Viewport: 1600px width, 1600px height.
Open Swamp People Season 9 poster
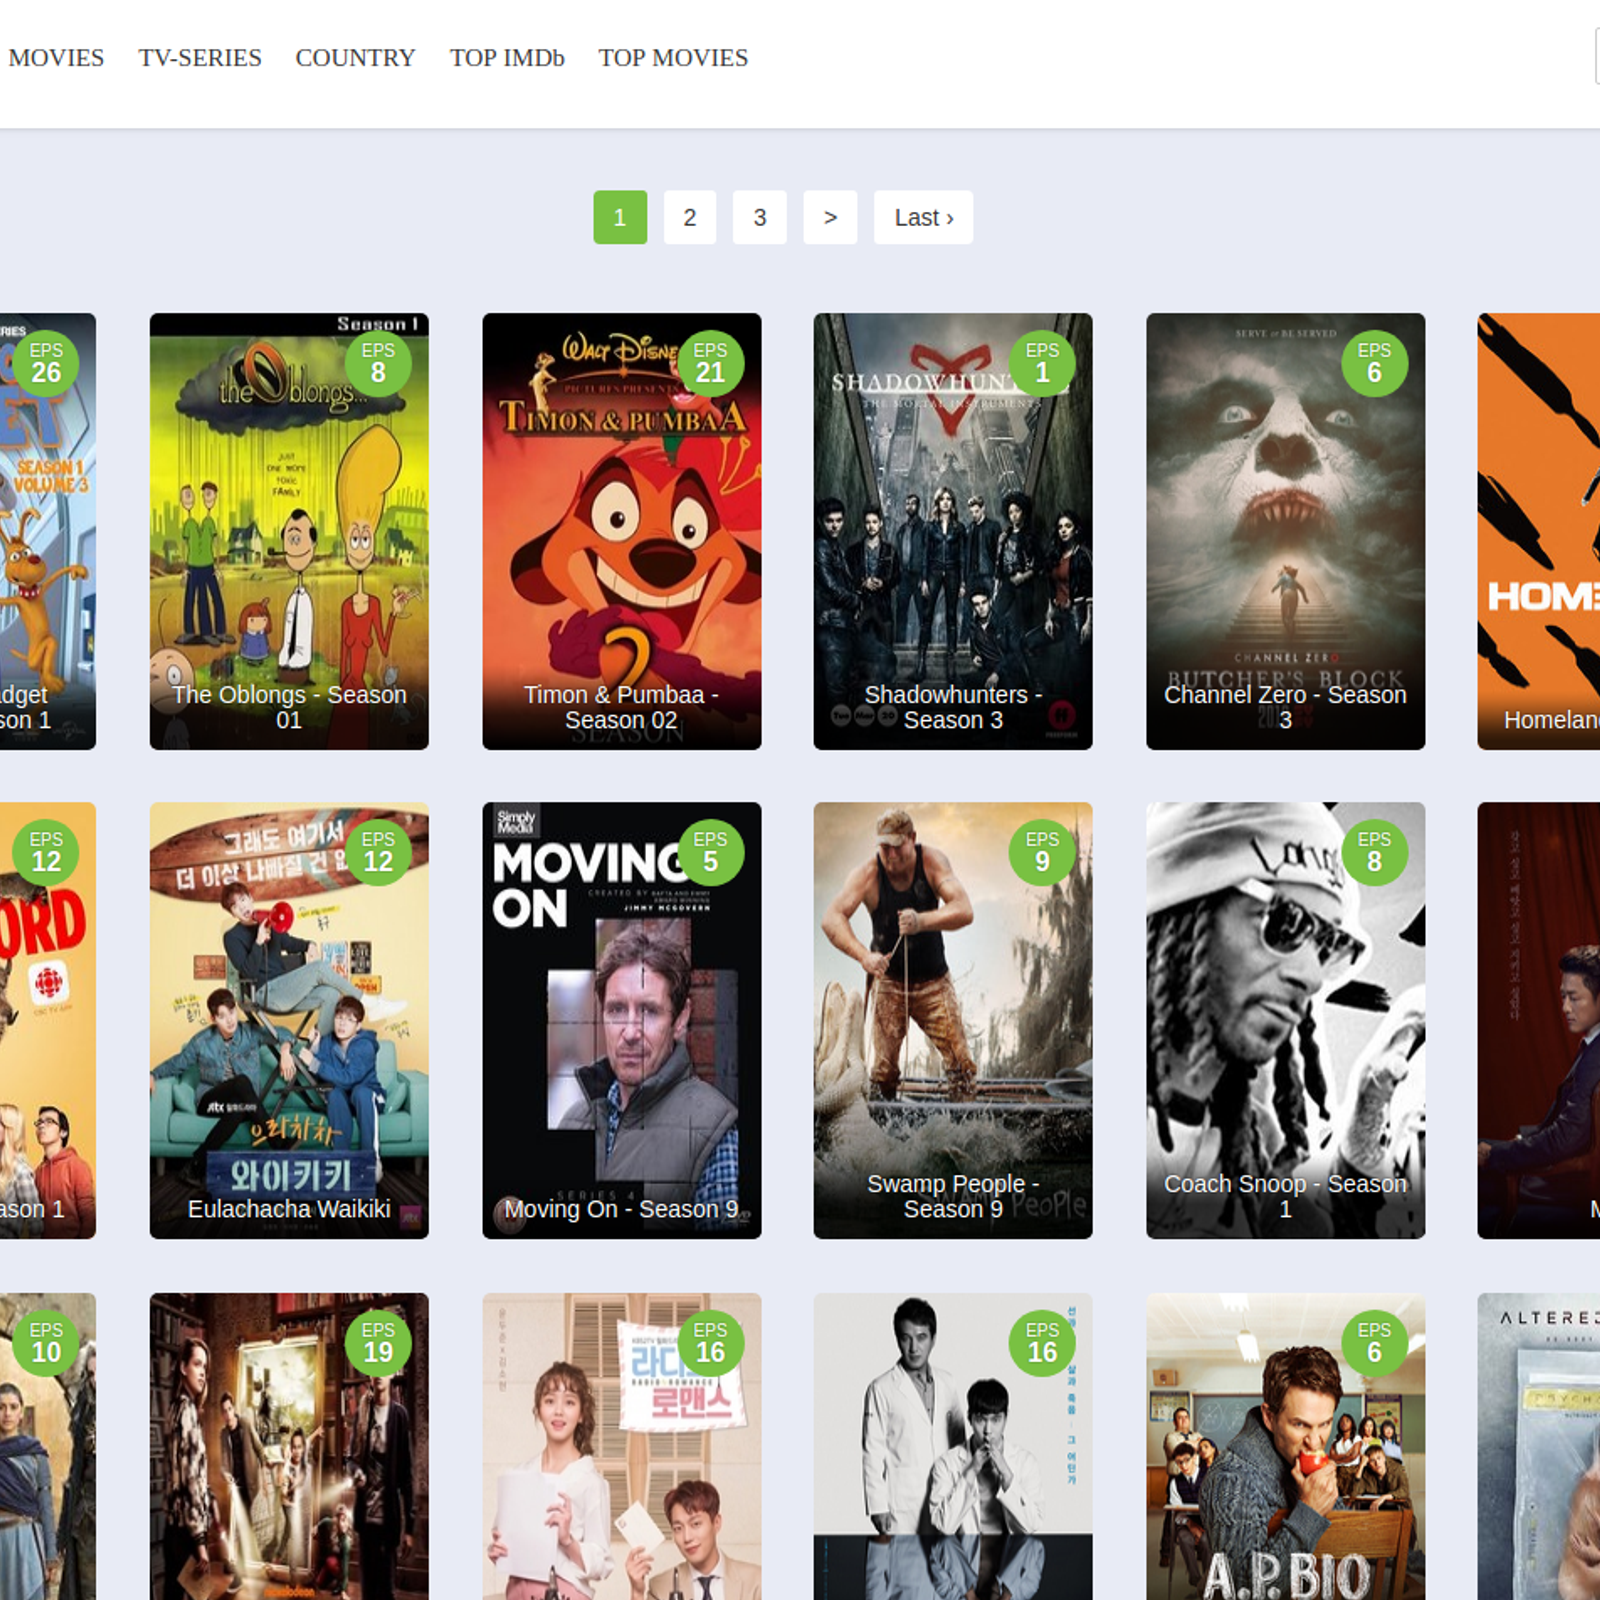[x=953, y=1020]
